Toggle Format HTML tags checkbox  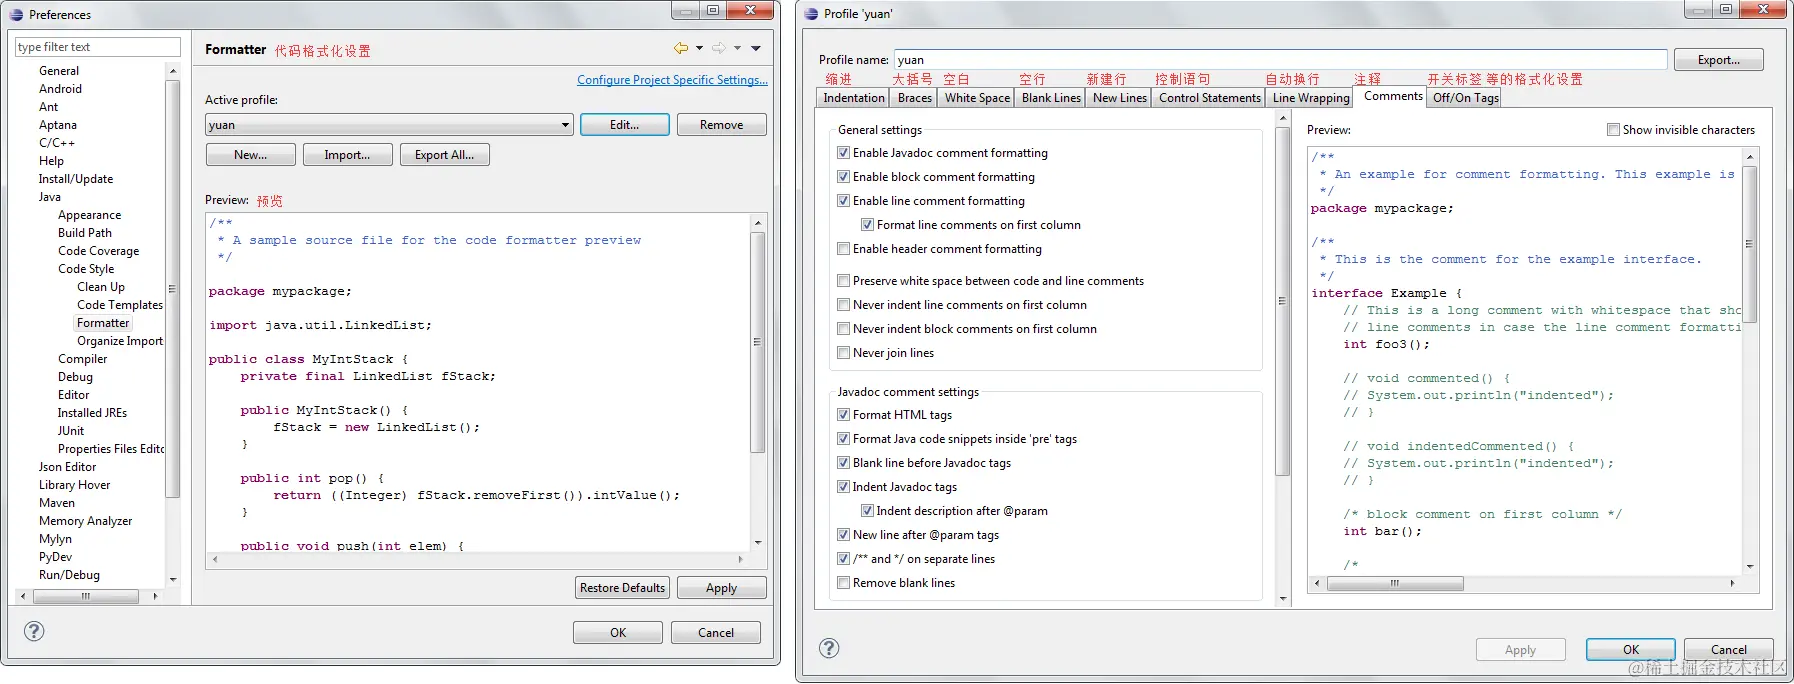(843, 415)
